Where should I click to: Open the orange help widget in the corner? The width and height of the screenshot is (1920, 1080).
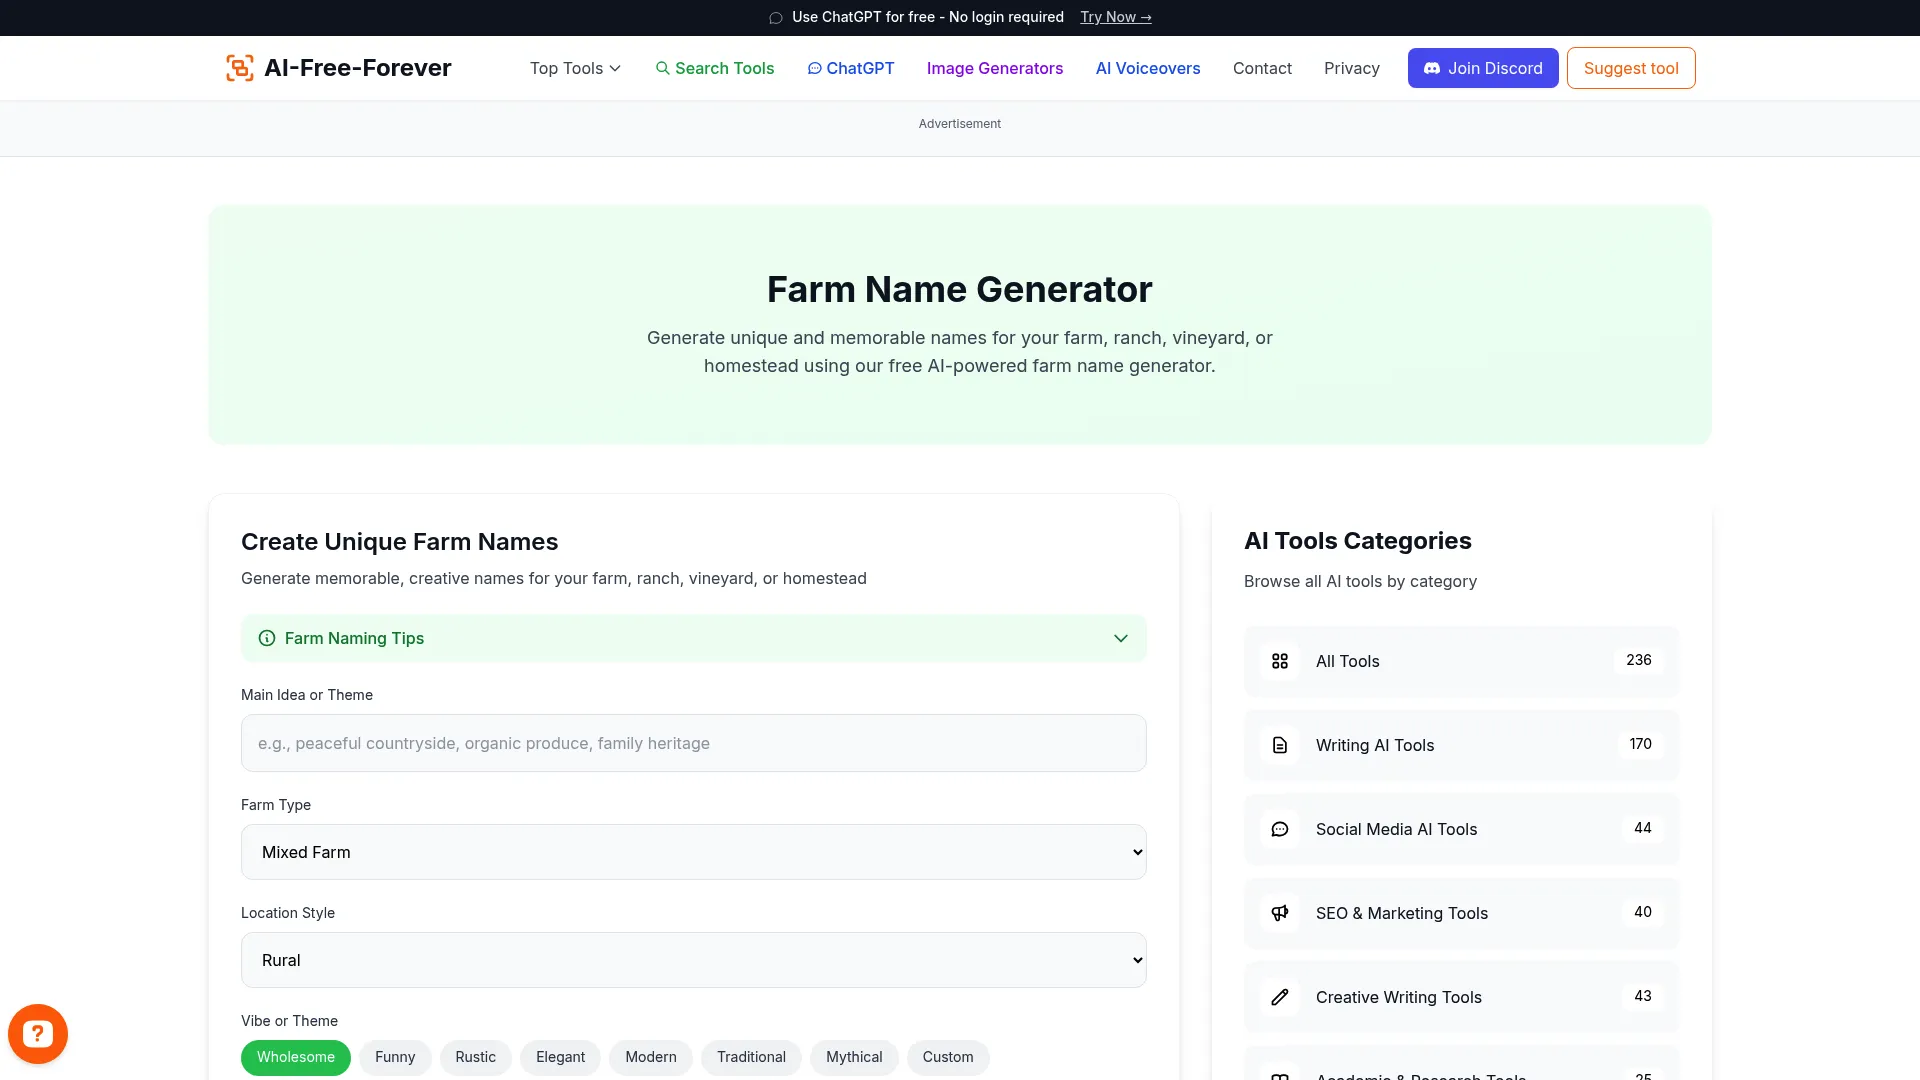(x=37, y=1033)
